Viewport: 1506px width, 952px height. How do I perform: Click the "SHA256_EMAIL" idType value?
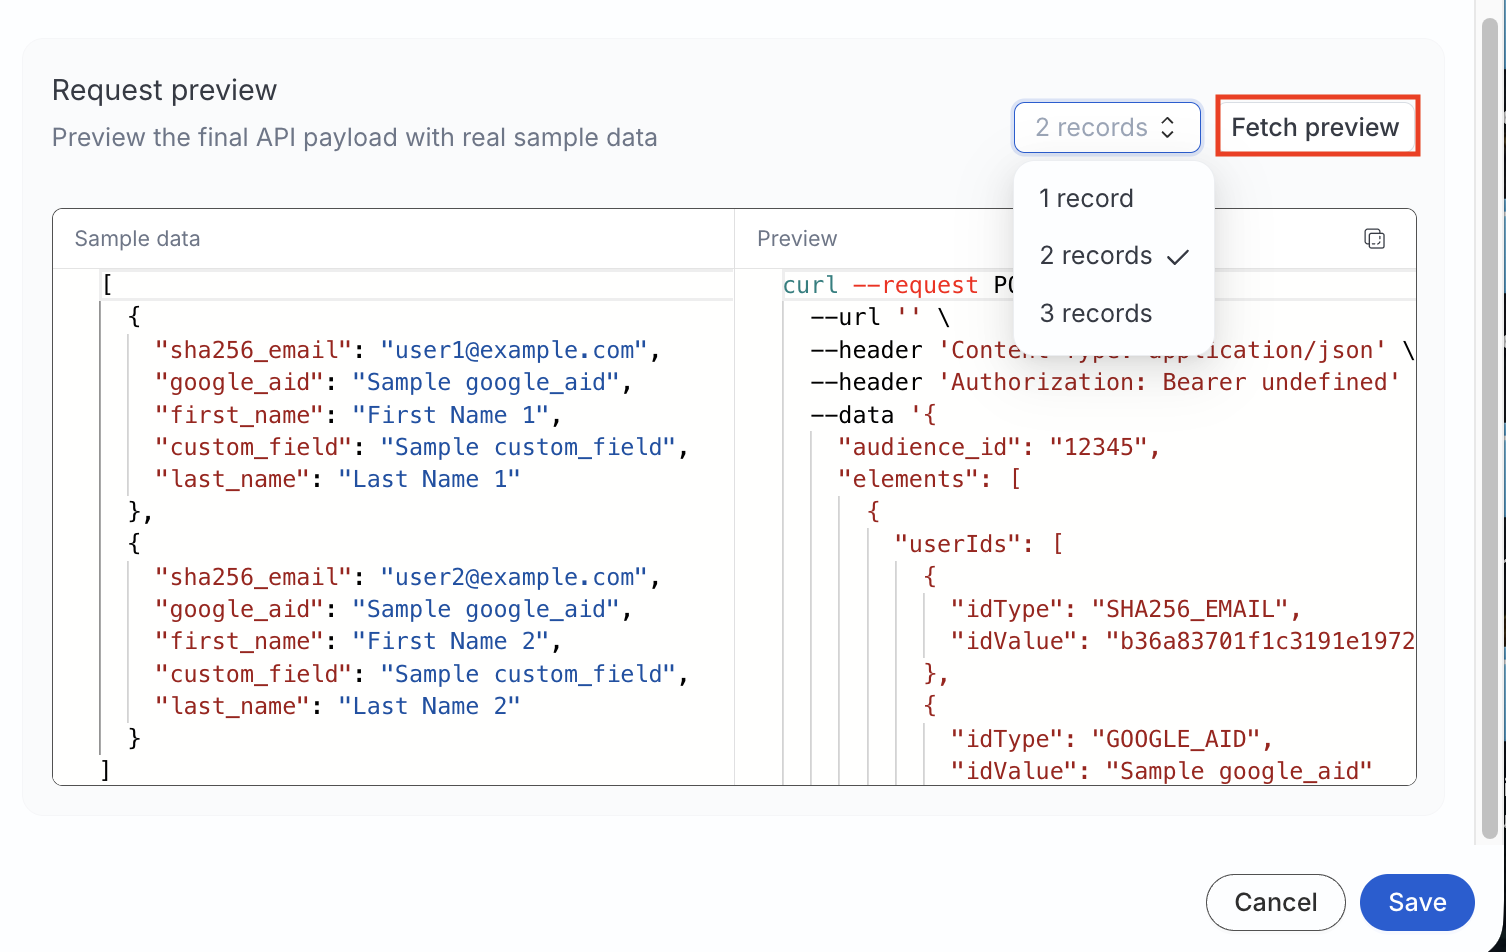(1190, 609)
